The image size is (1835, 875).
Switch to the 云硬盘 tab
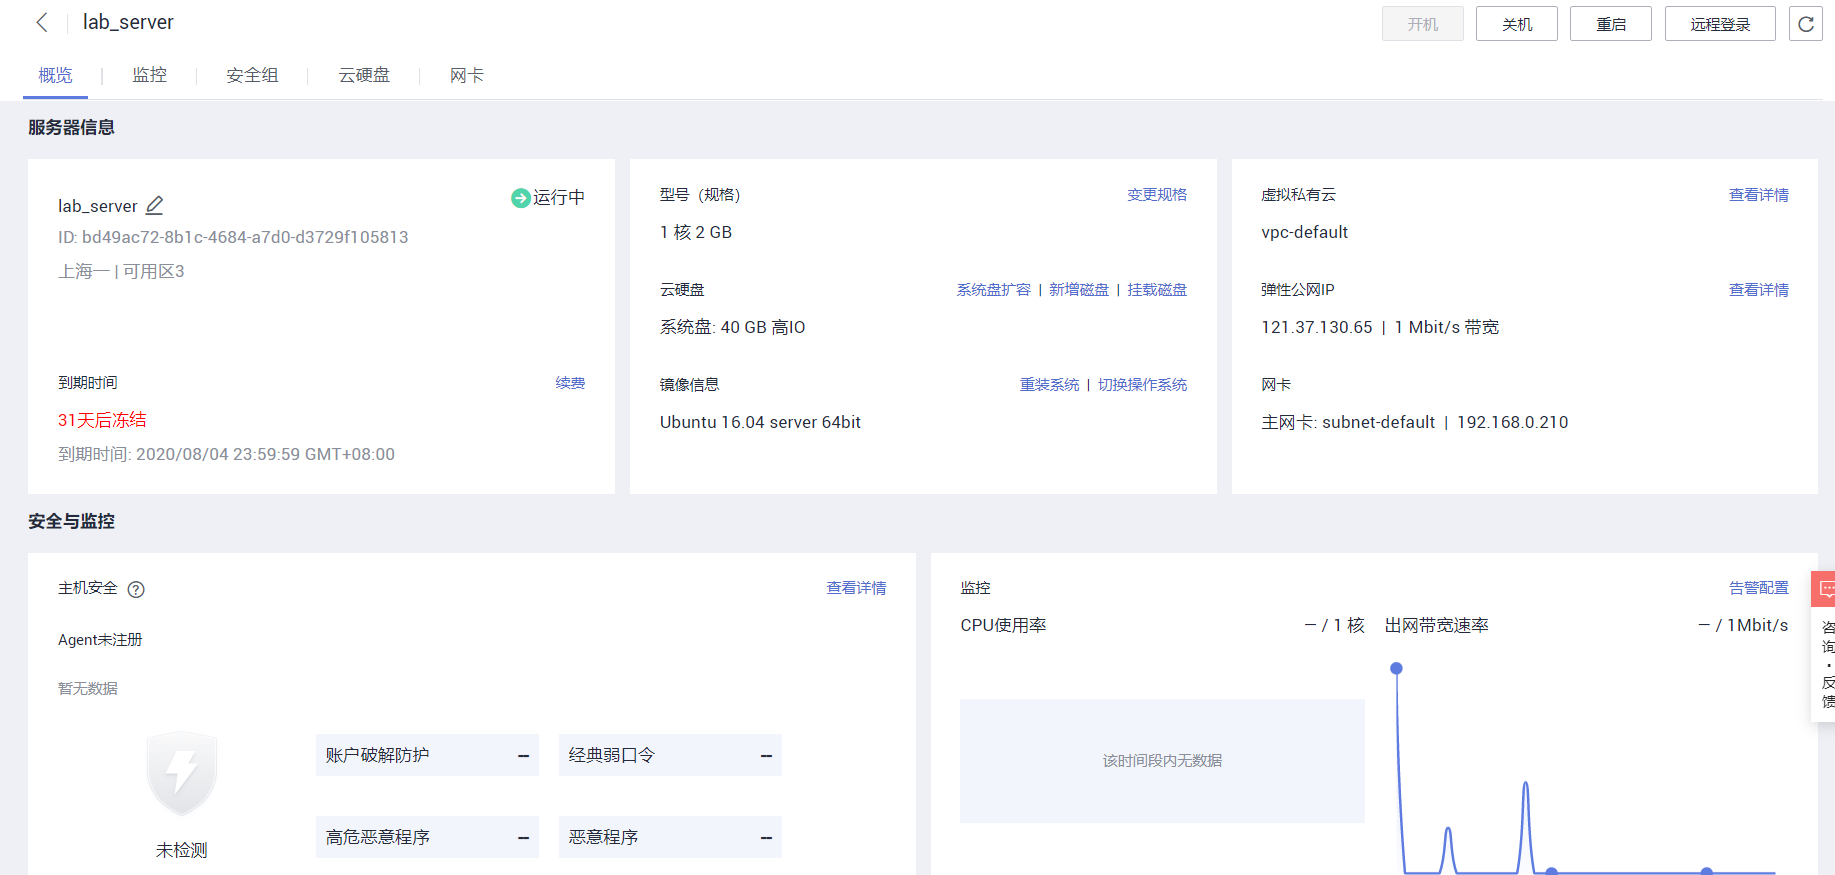point(364,75)
